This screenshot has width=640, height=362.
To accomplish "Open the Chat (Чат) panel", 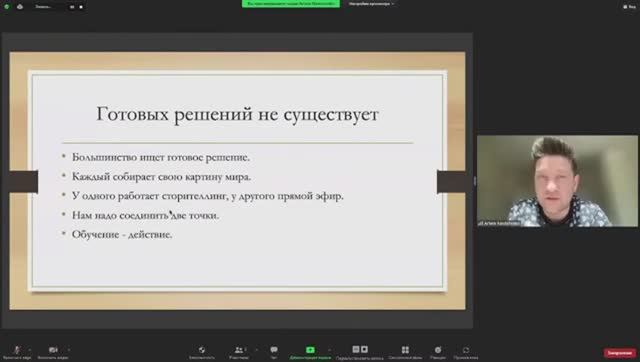I will pos(274,352).
